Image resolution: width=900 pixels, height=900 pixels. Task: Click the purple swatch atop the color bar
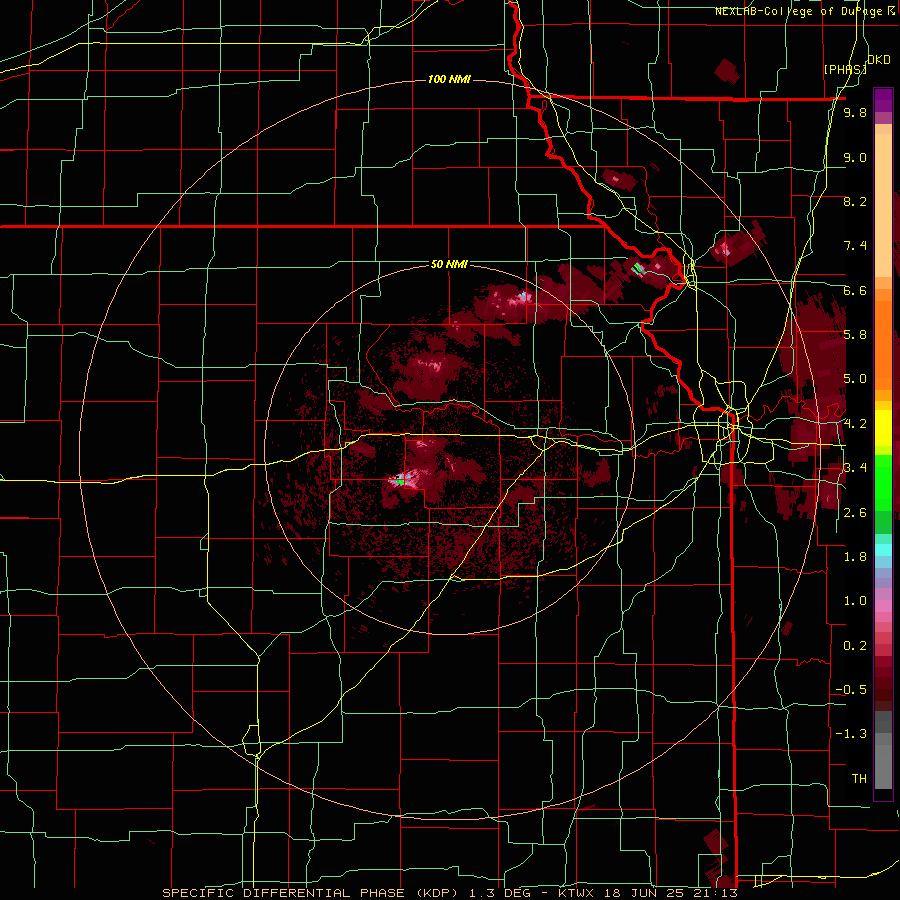tap(883, 100)
